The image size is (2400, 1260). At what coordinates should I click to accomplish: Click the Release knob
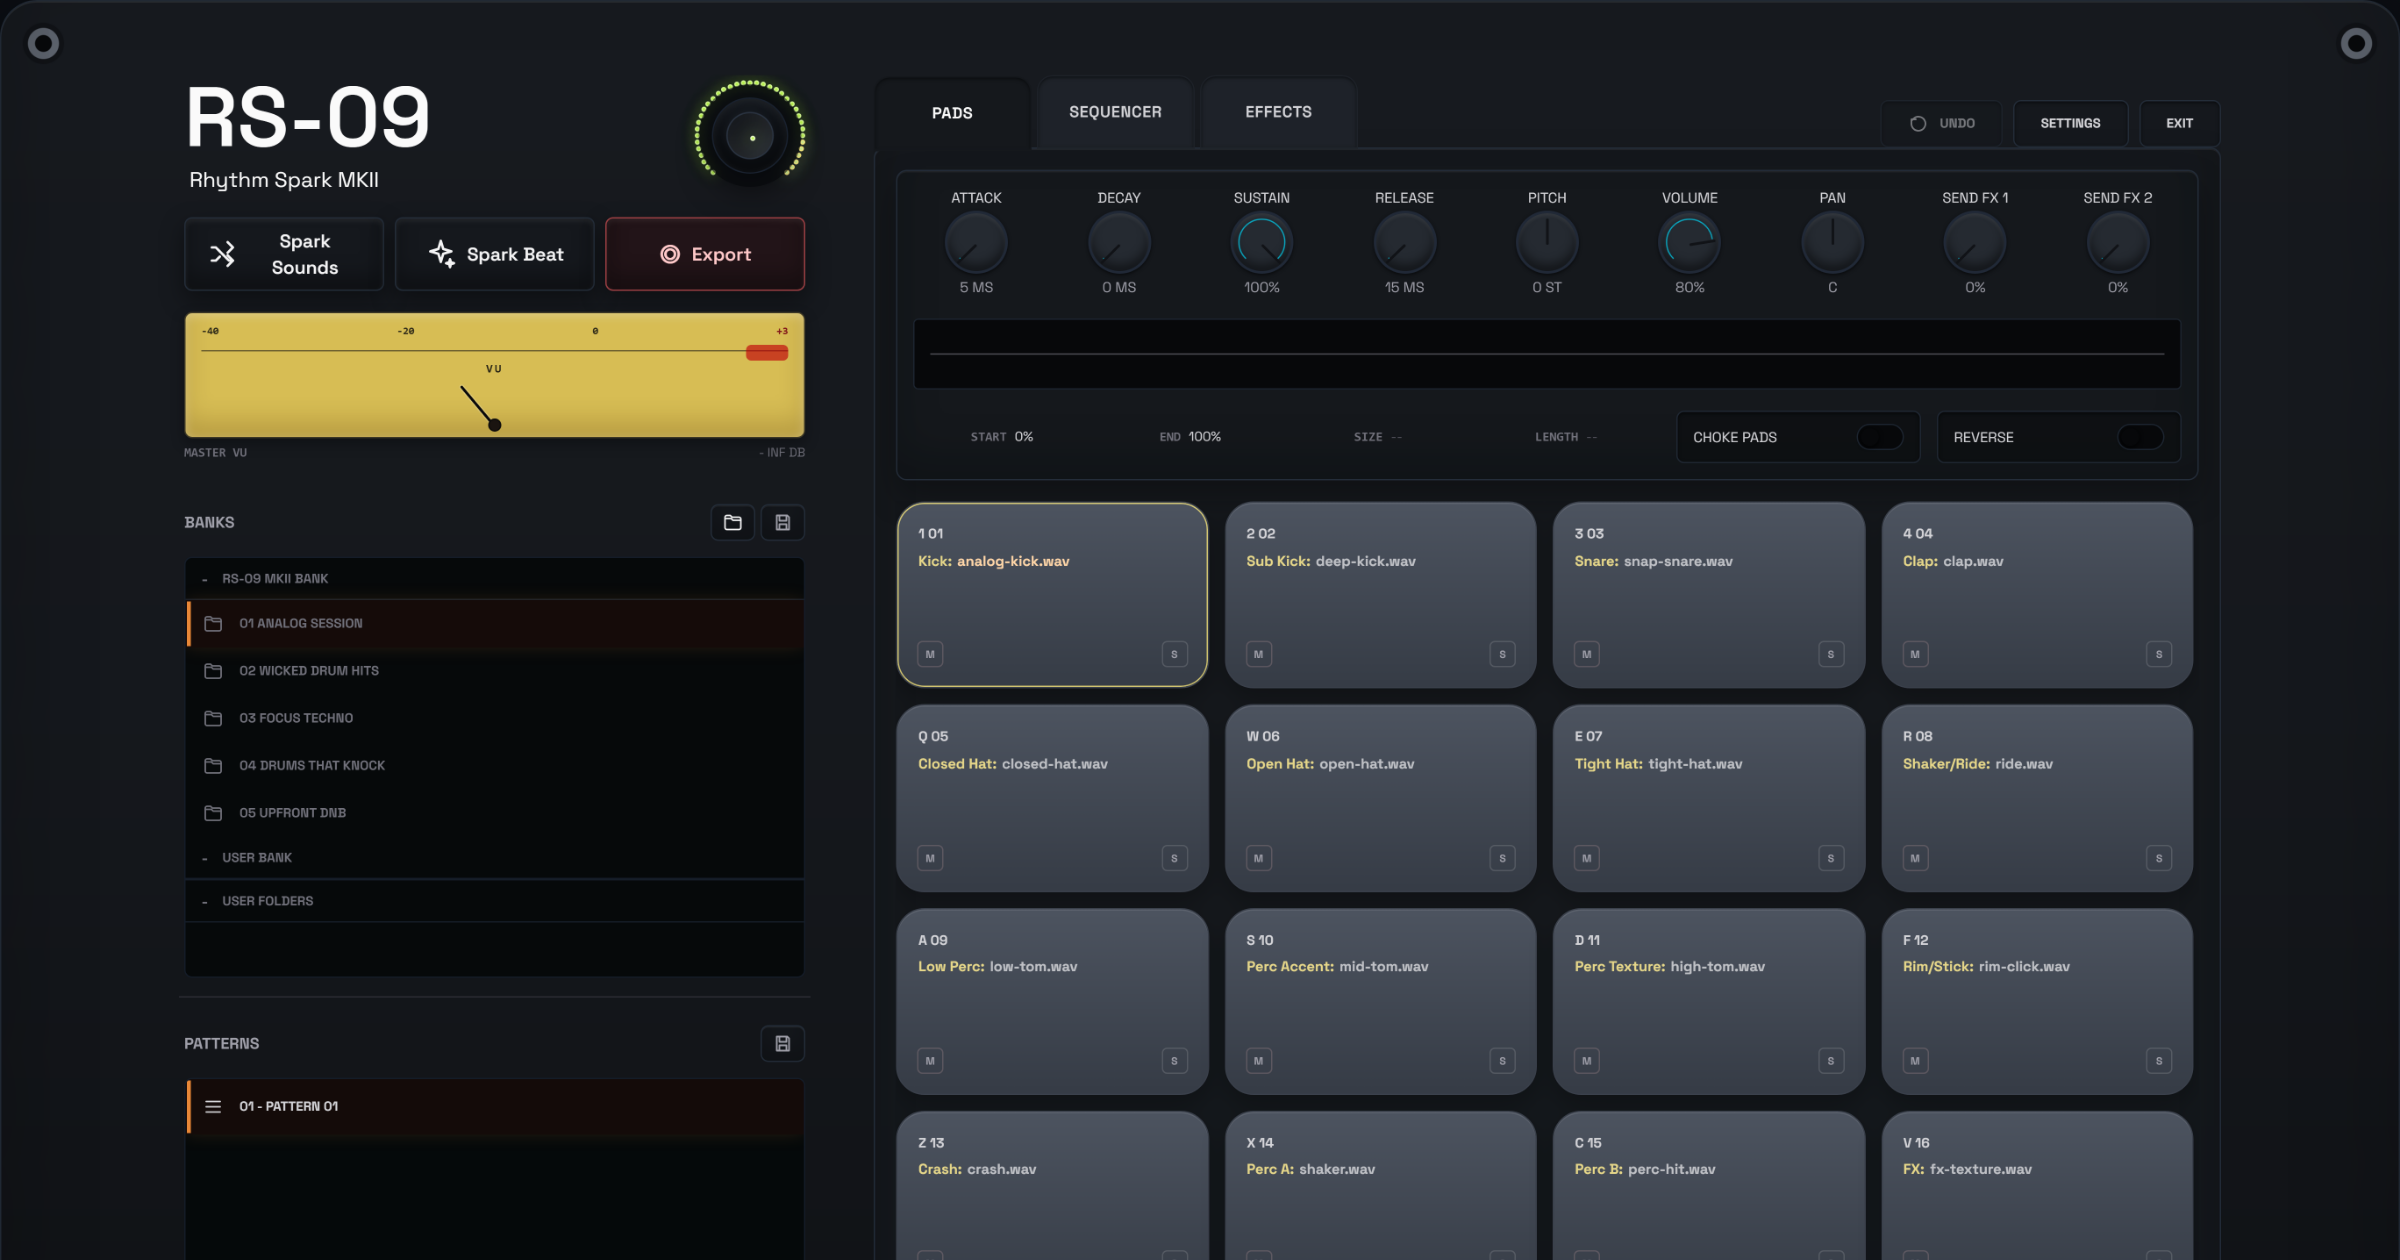(x=1405, y=243)
